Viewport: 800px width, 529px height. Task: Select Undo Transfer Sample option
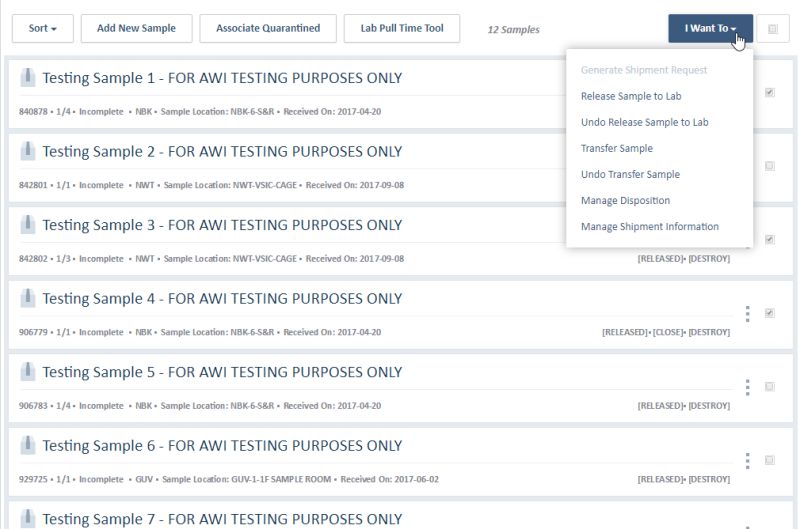(x=630, y=174)
